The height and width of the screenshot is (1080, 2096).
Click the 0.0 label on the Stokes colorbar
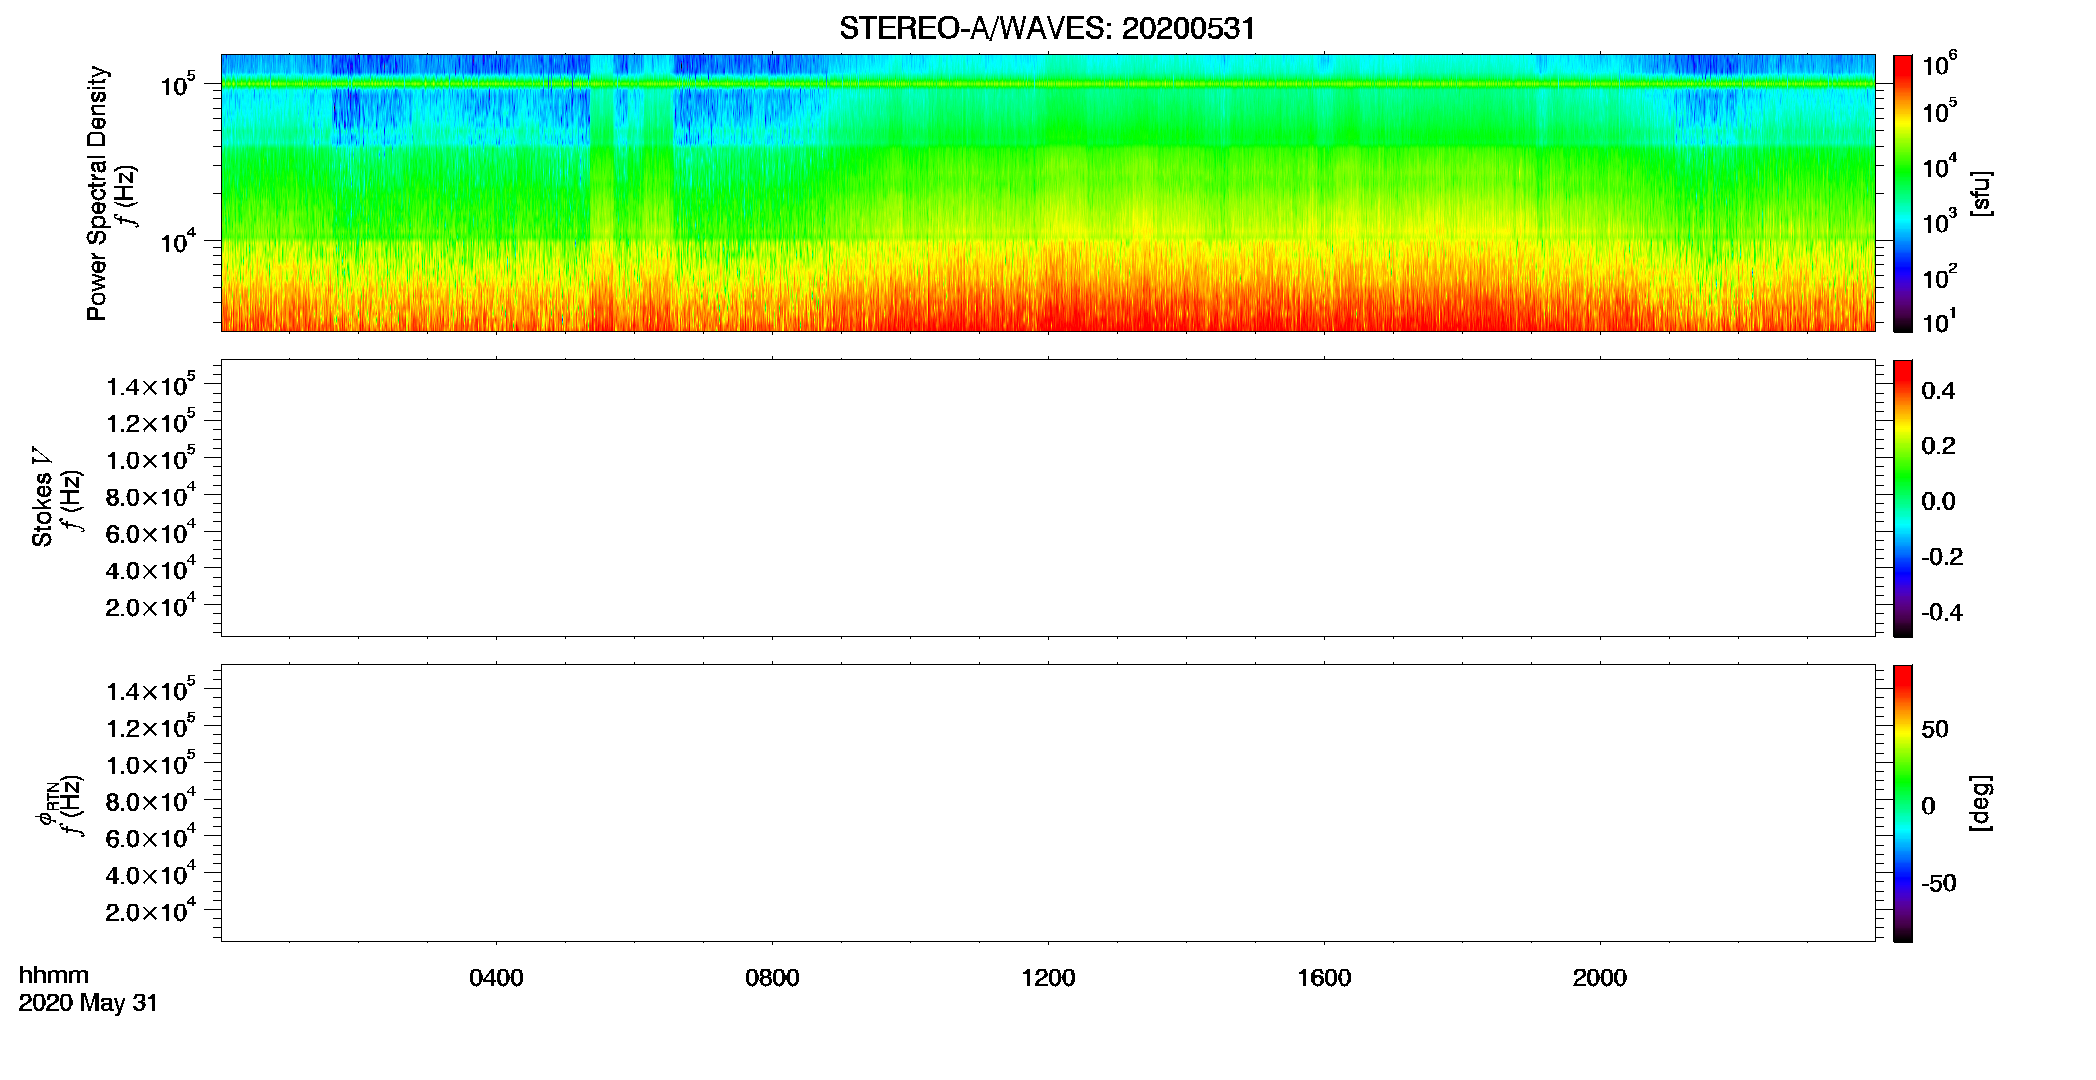1938,501
